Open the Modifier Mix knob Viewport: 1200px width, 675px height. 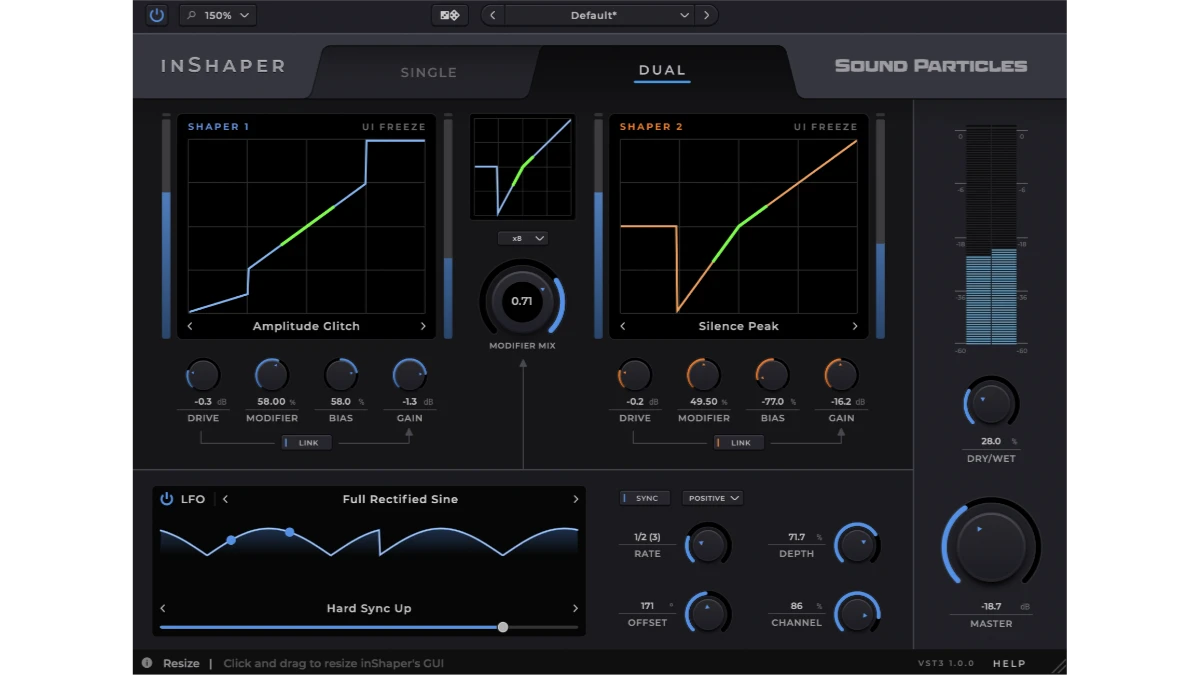click(522, 300)
